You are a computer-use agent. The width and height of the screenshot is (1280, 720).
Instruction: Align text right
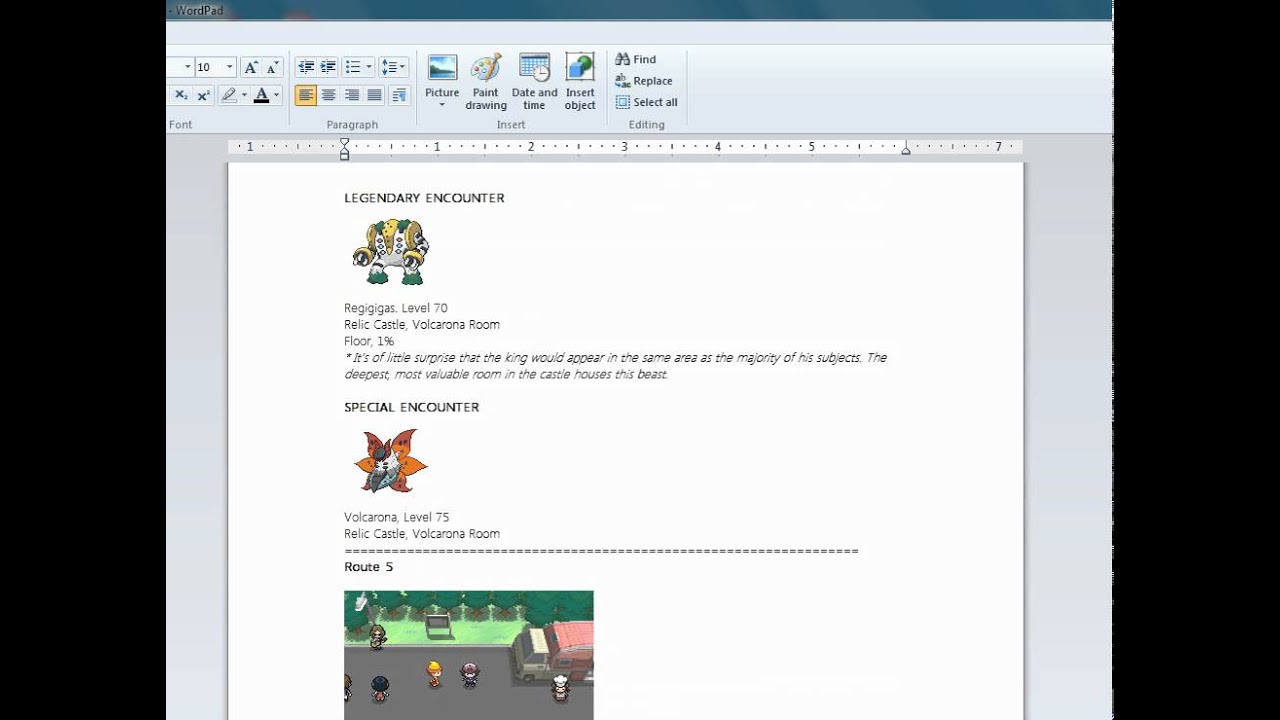click(351, 95)
